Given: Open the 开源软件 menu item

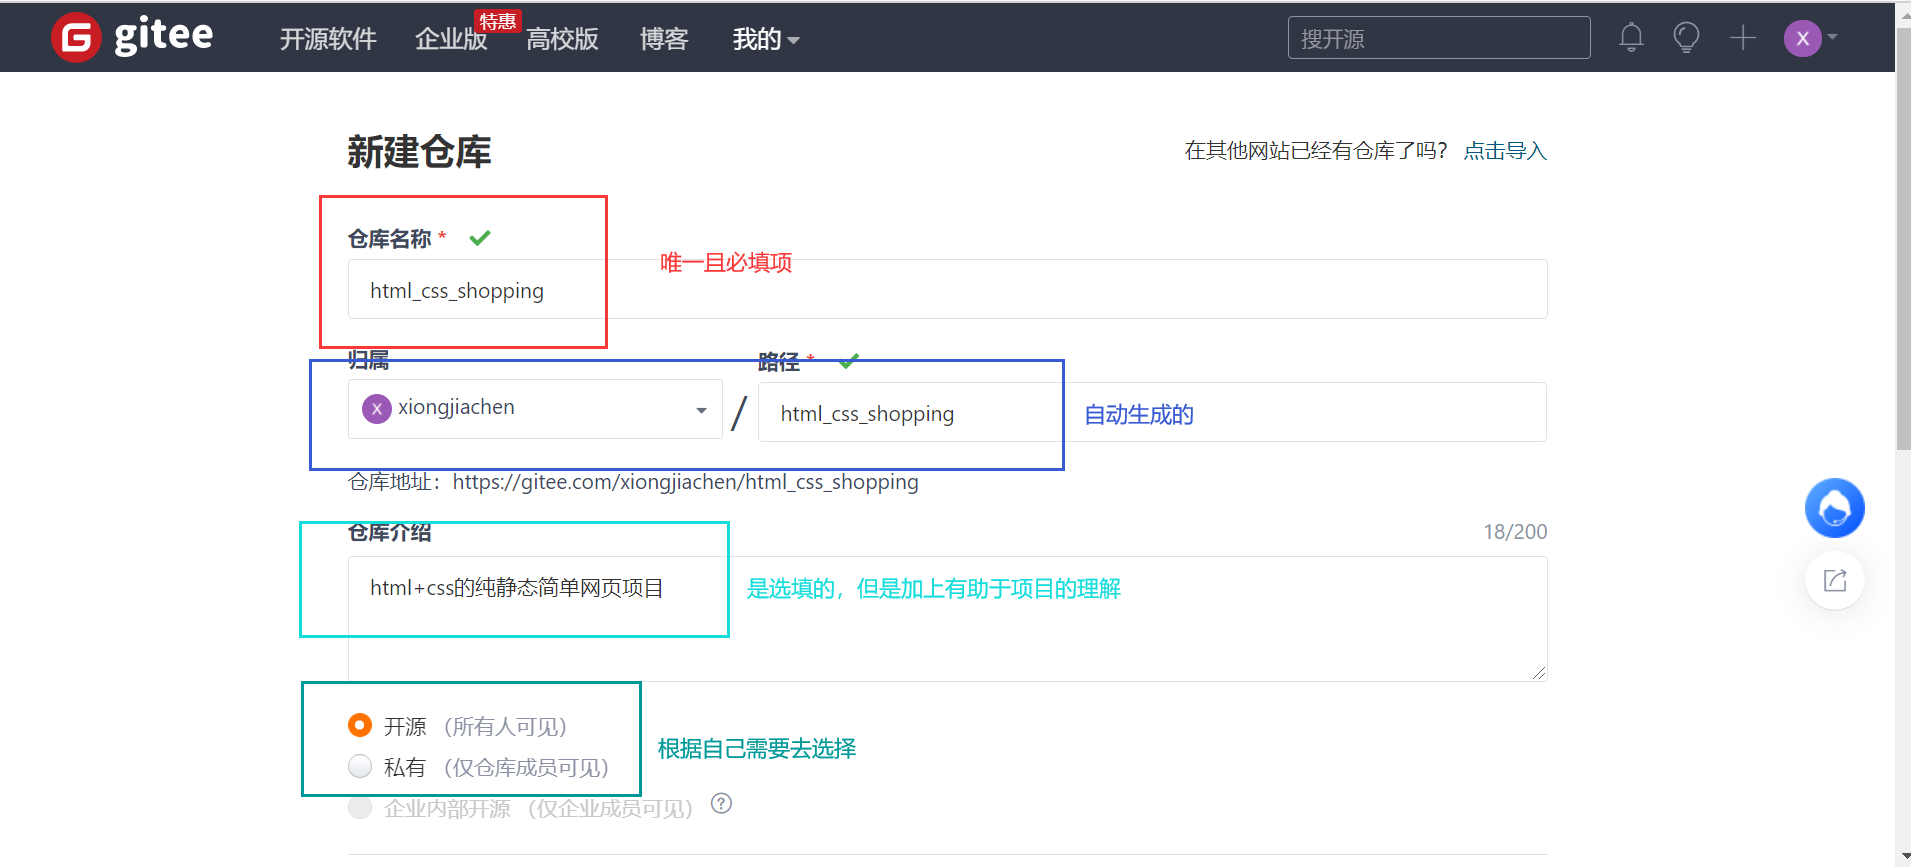Looking at the screenshot, I should click(328, 39).
